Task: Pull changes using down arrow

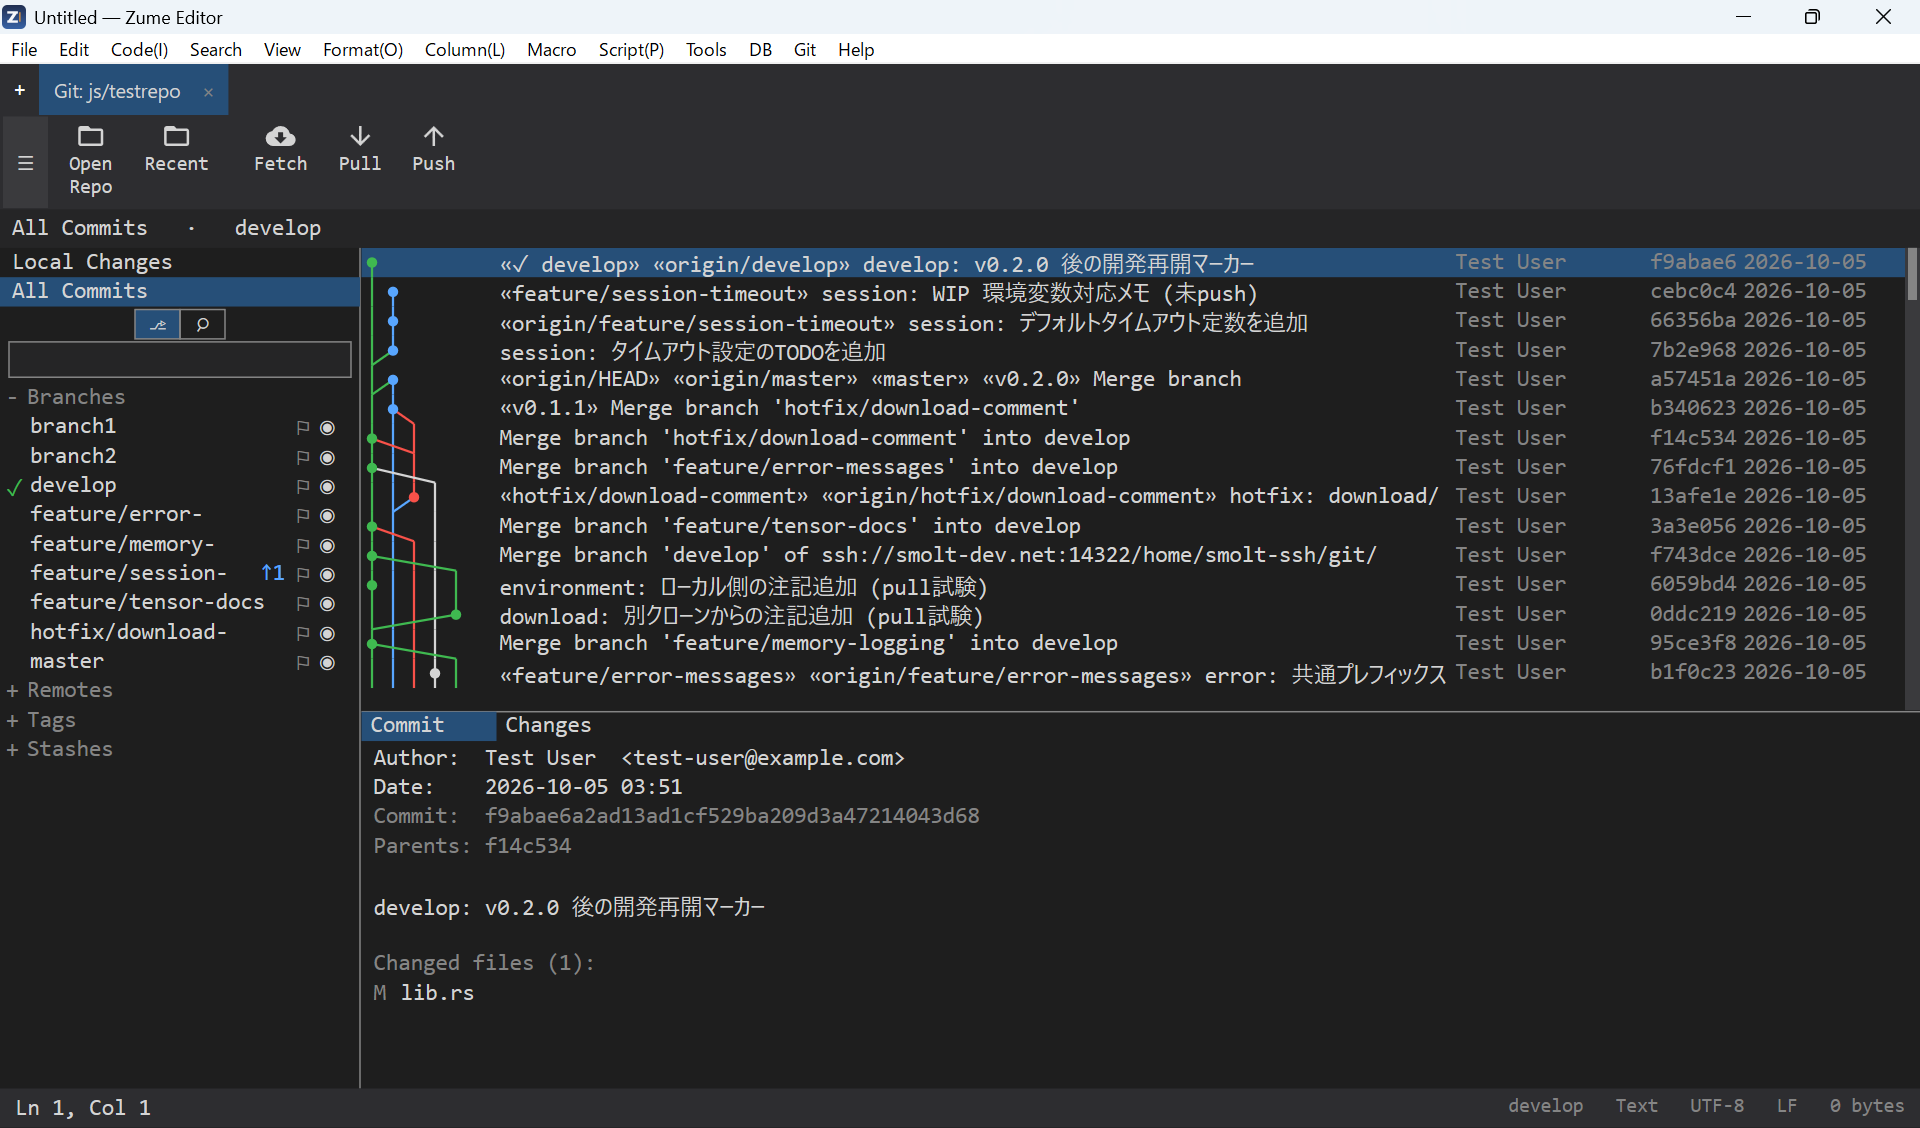Action: point(360,149)
